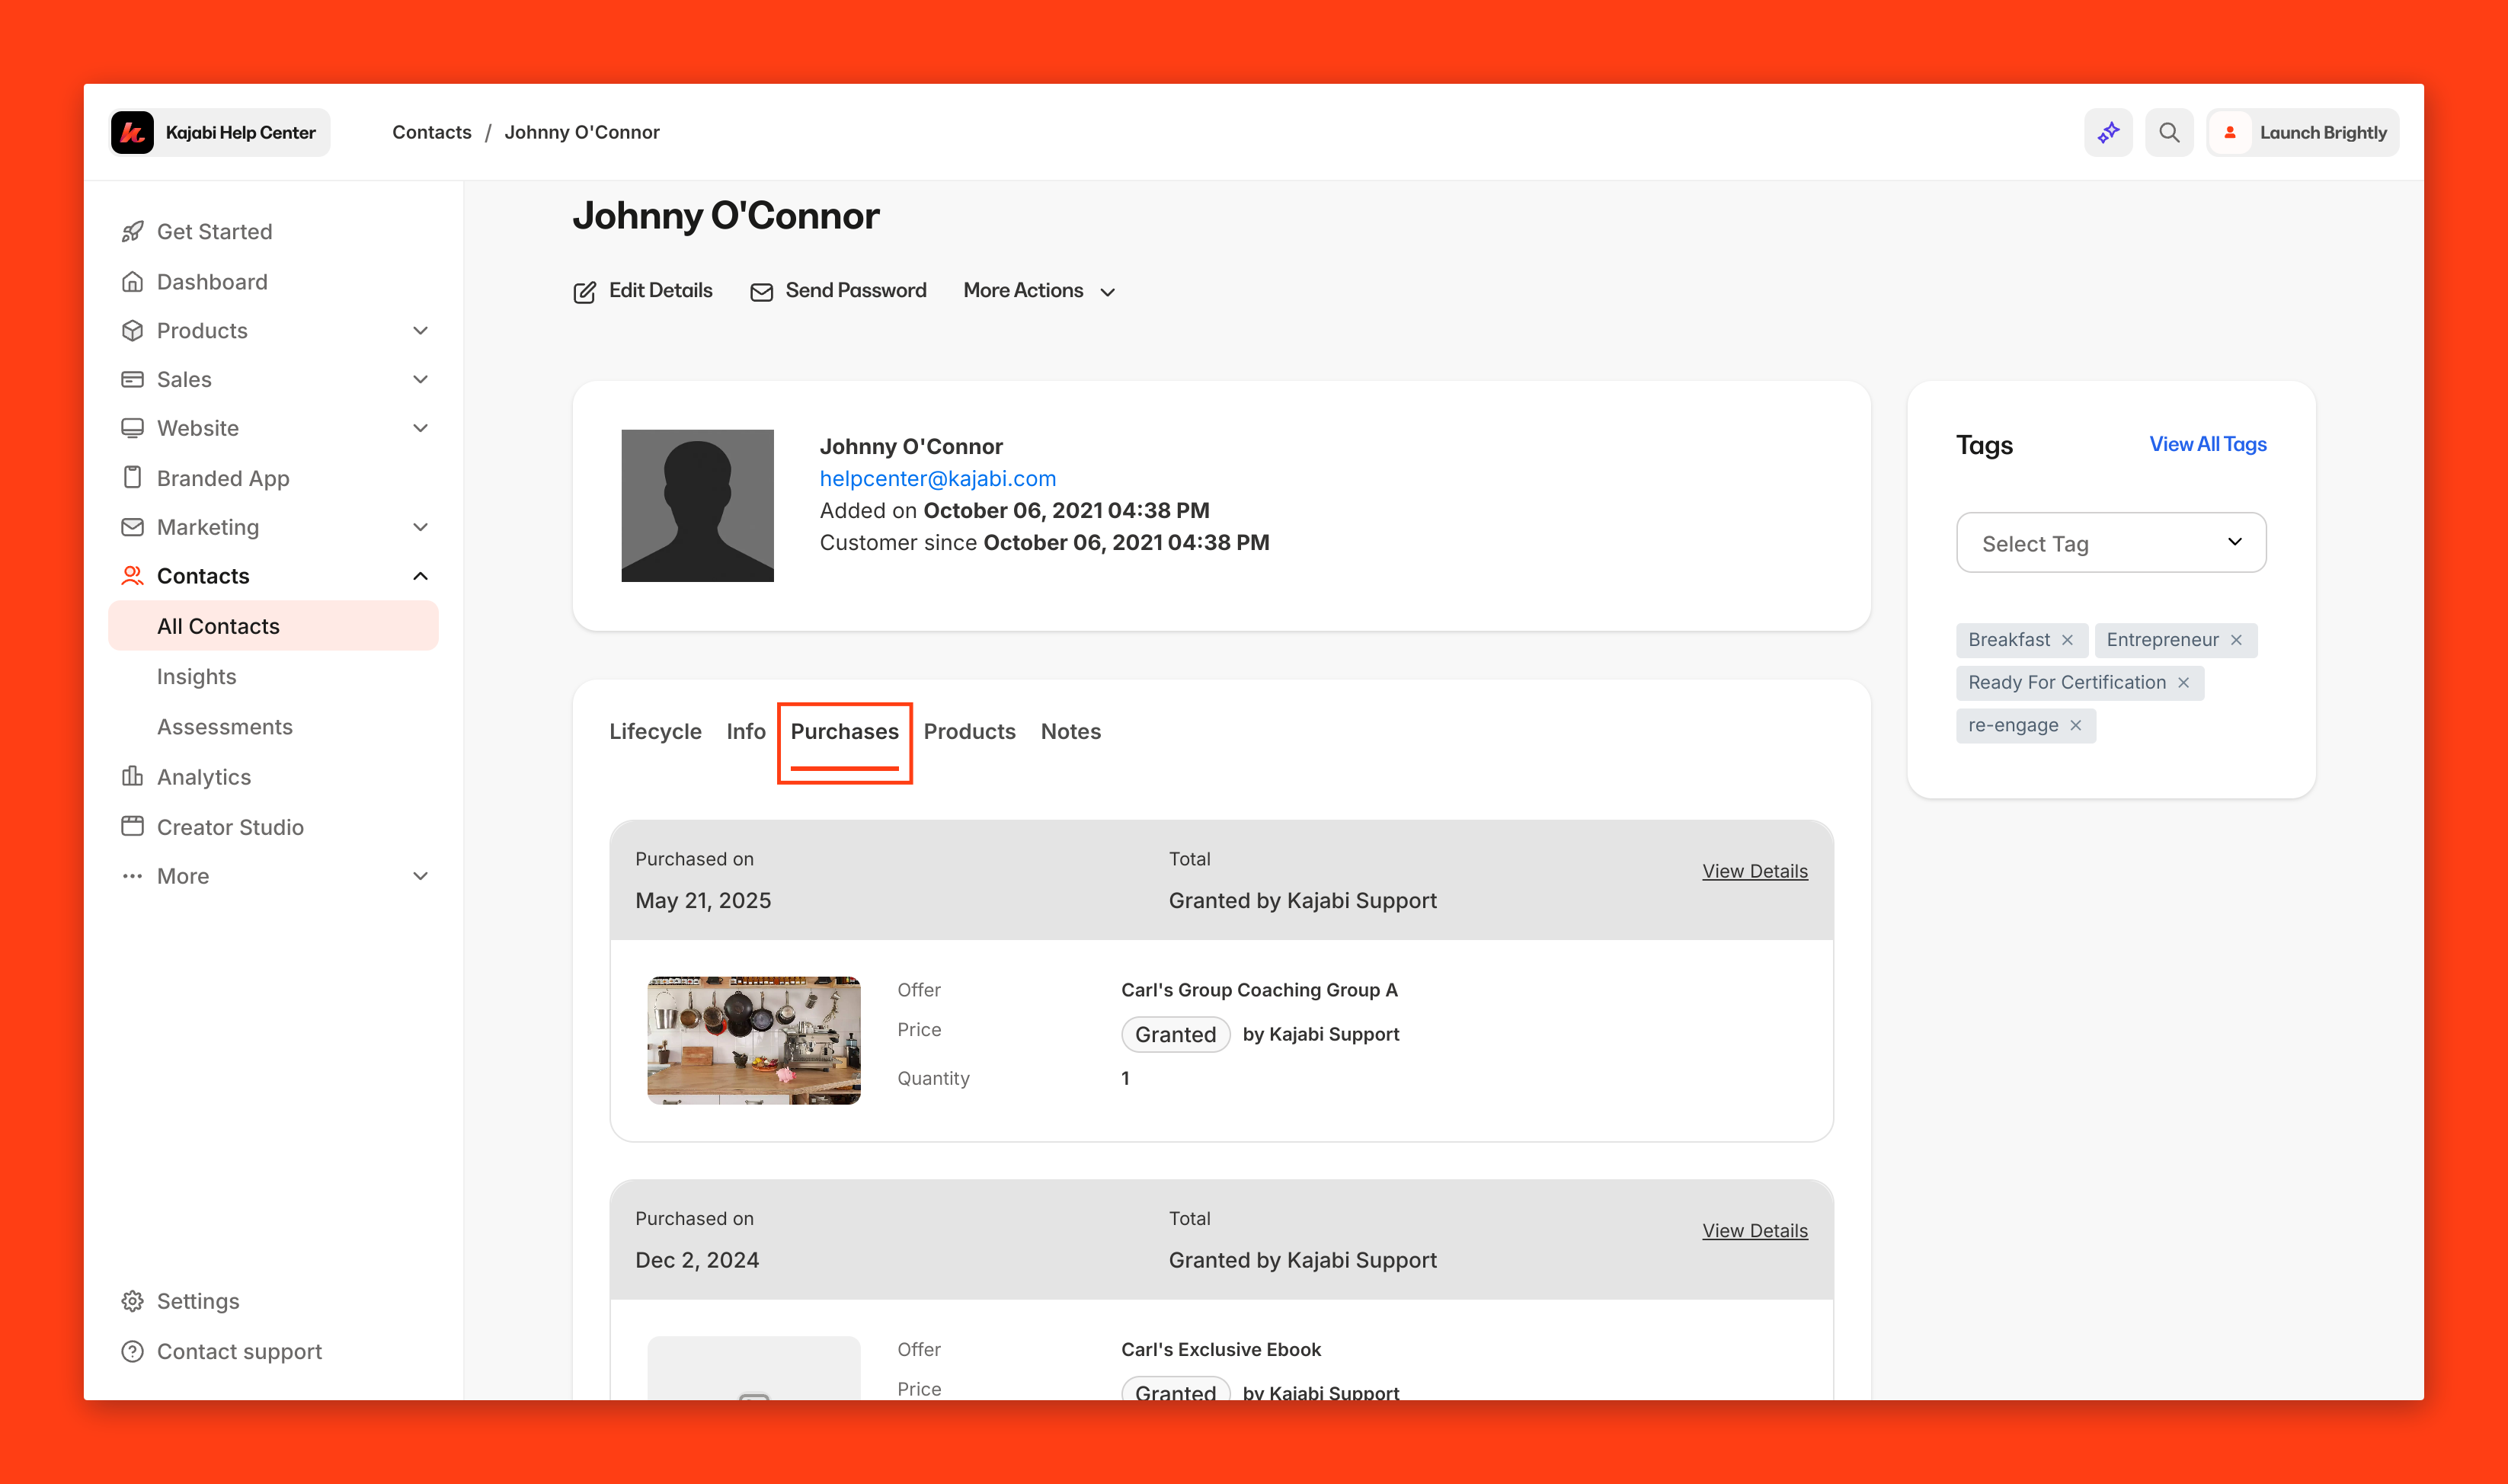Click the Contact support help icon
Viewport: 2508px width, 1484px height.
[132, 1351]
